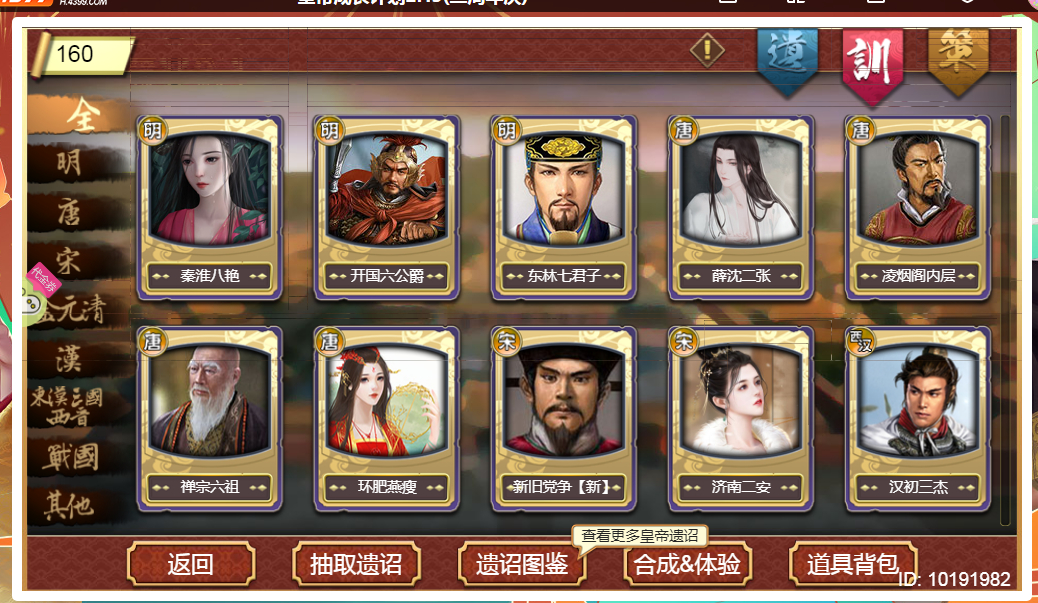Click the 抽取遗诏 button
This screenshot has height=603, width=1038.
click(x=356, y=564)
